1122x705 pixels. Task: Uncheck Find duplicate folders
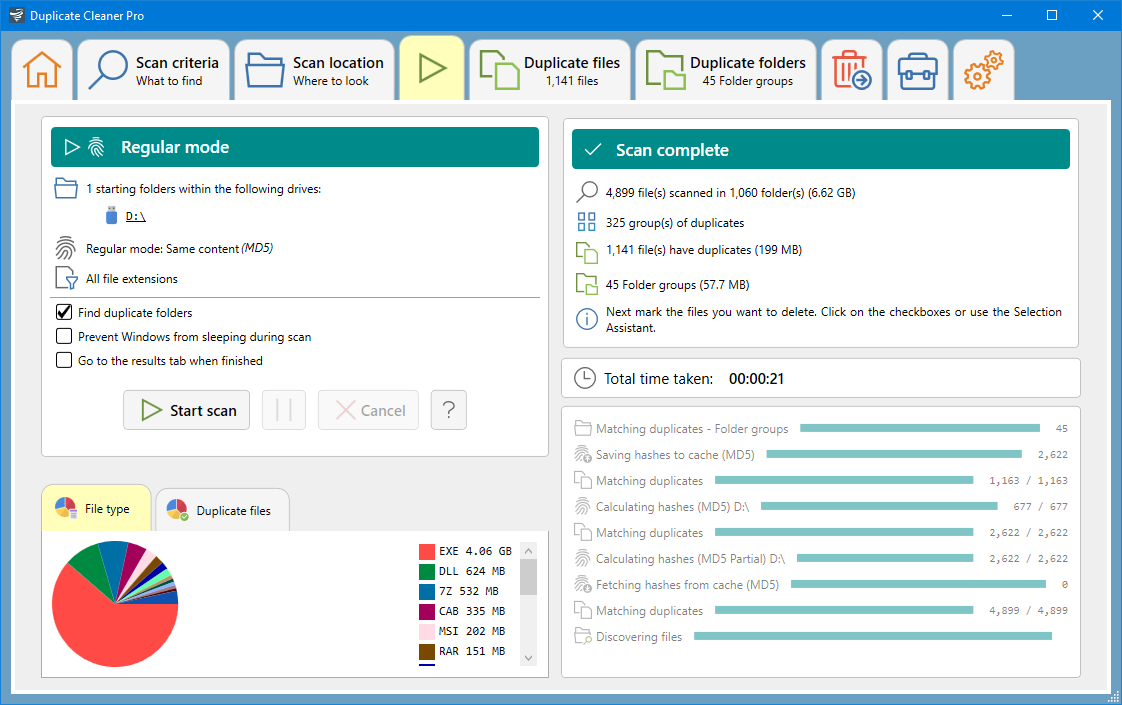click(64, 312)
